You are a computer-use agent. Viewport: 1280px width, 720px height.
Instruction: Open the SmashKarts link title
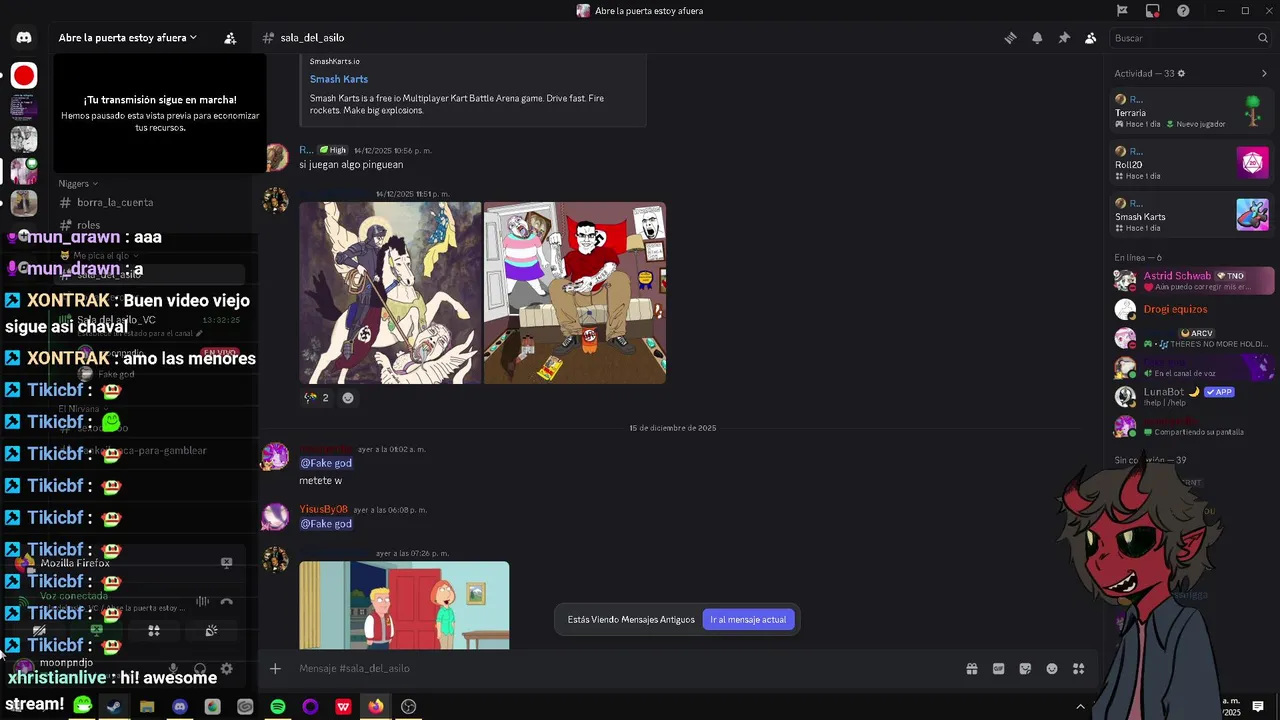(338, 79)
